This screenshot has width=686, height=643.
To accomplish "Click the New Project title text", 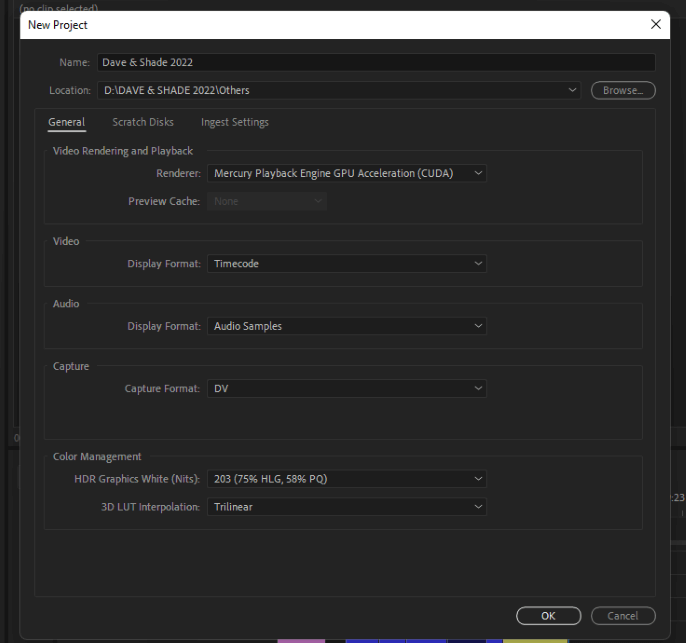I will pos(58,25).
